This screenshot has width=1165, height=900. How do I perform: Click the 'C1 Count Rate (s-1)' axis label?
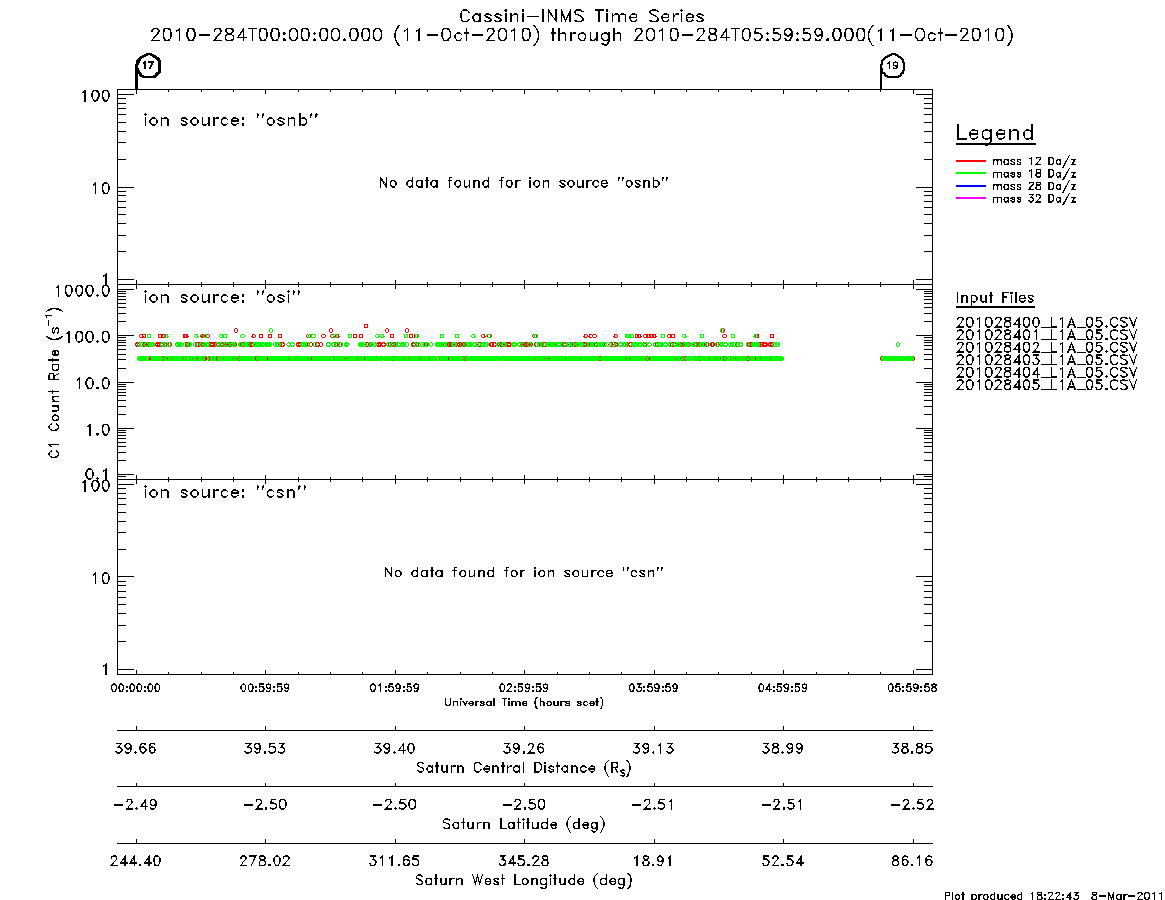[53, 382]
